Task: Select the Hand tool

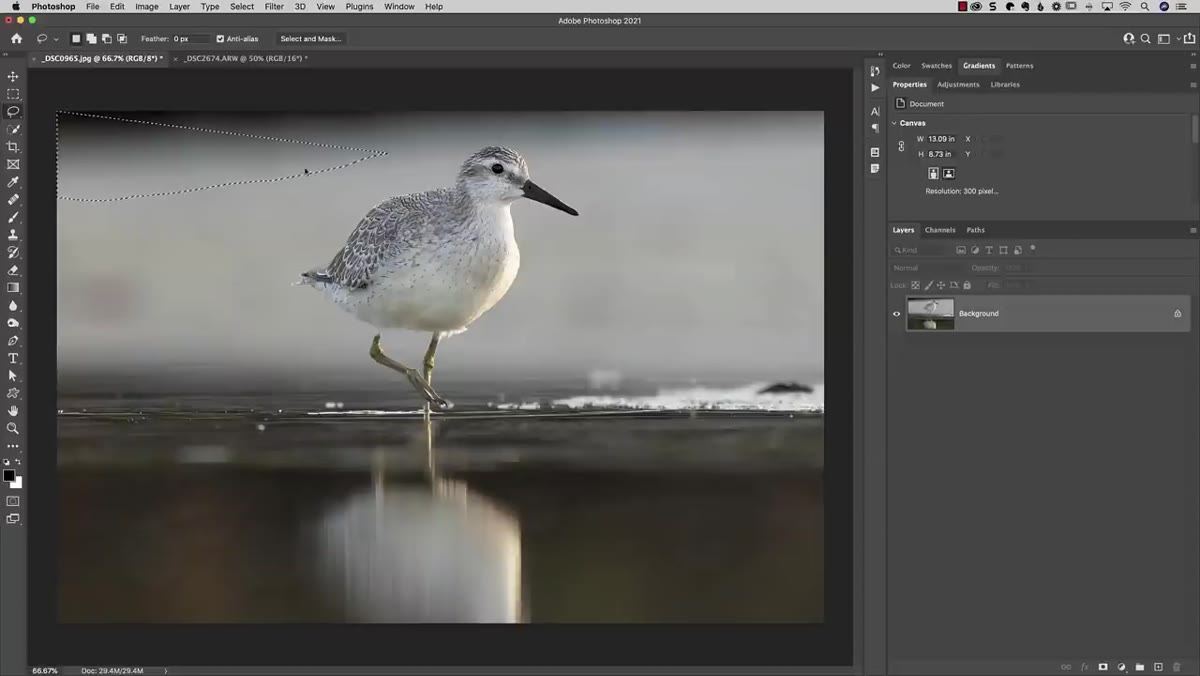Action: [13, 411]
